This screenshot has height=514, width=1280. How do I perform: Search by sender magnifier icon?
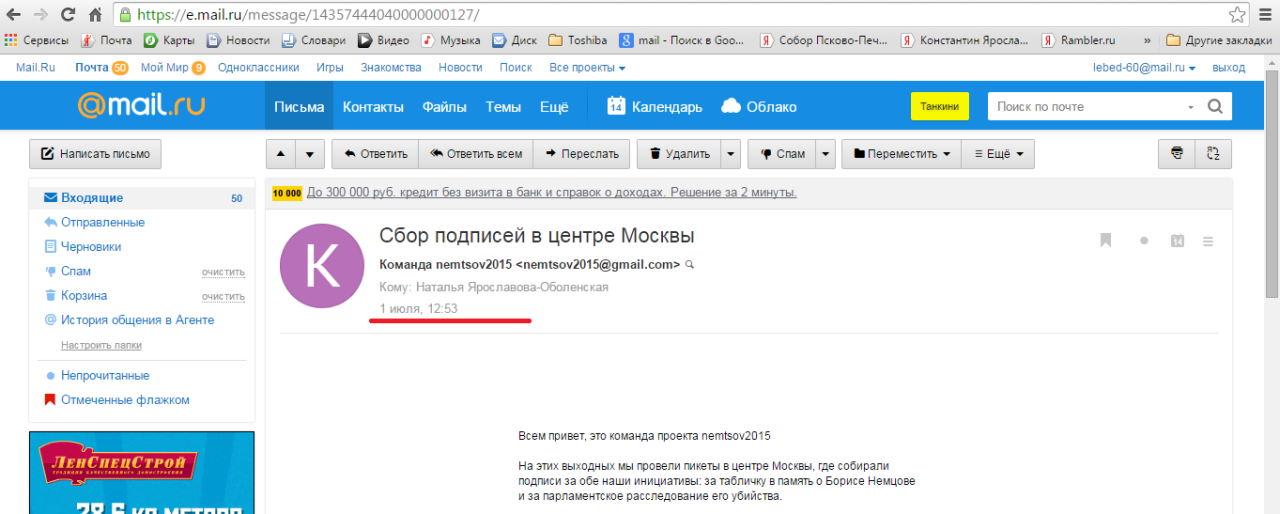click(x=689, y=265)
